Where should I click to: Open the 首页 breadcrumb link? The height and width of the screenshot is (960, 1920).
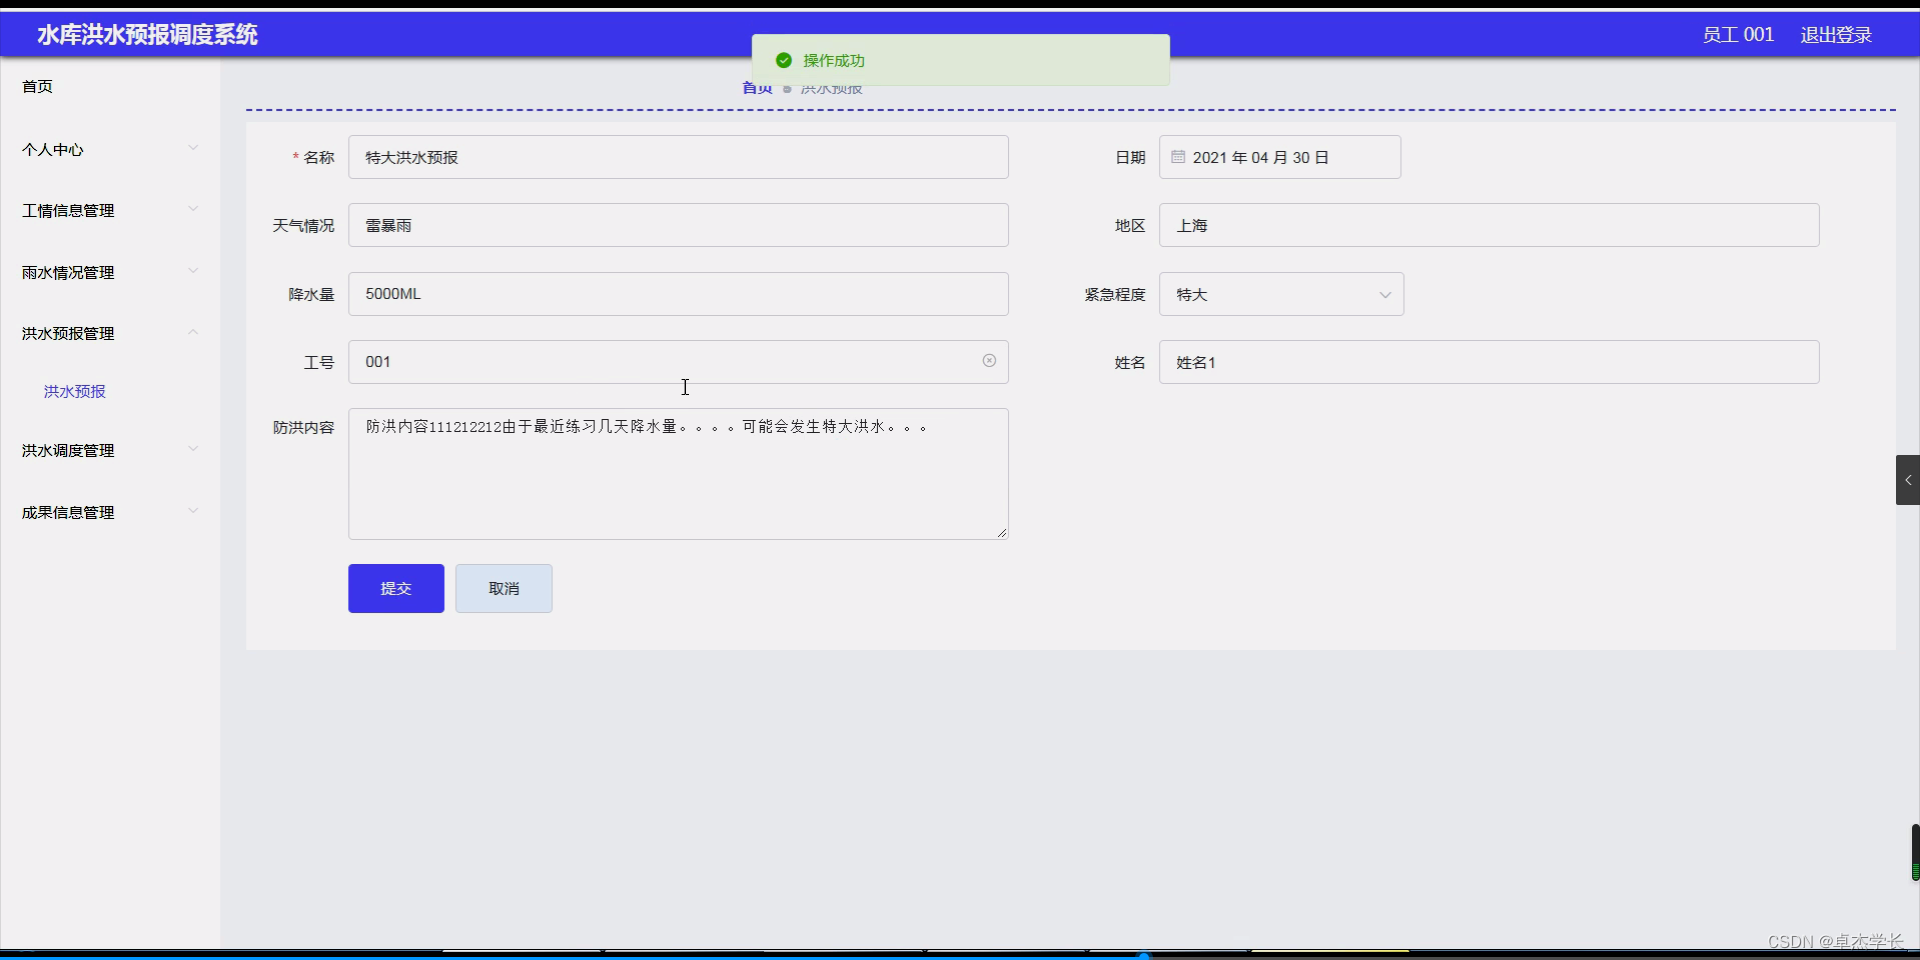(x=756, y=87)
